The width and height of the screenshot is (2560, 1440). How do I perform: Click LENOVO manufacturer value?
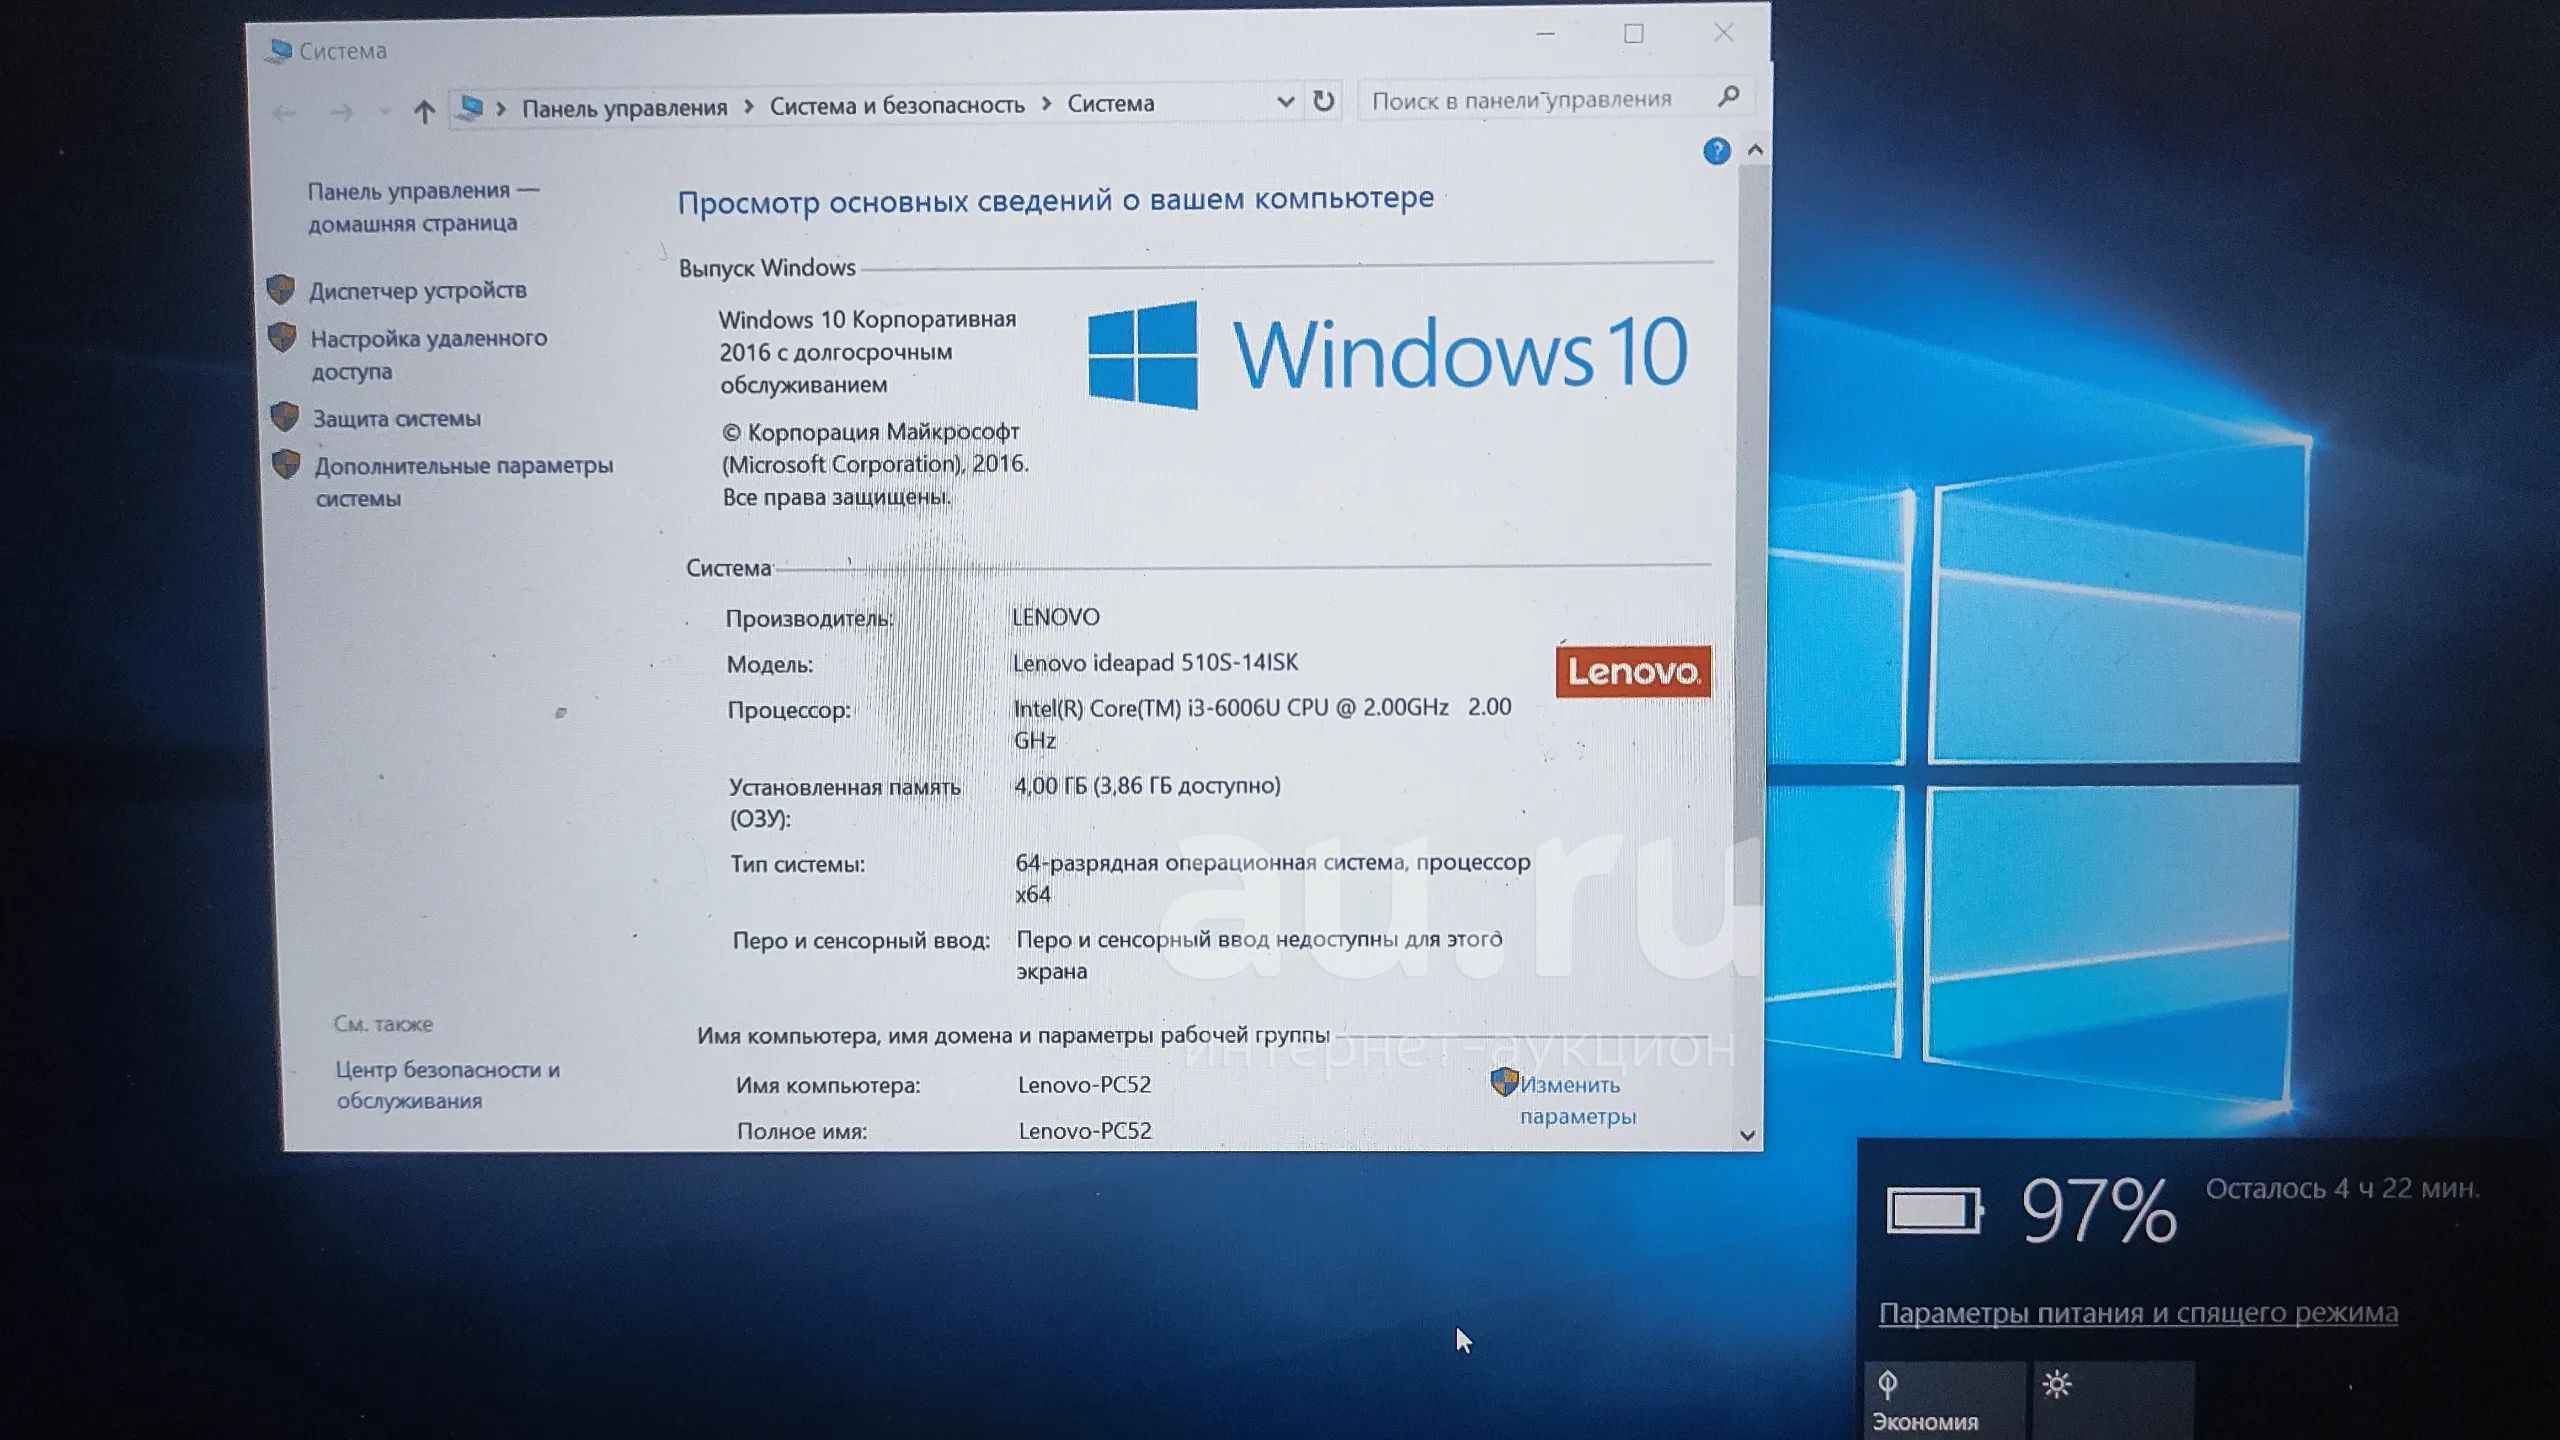point(1056,617)
